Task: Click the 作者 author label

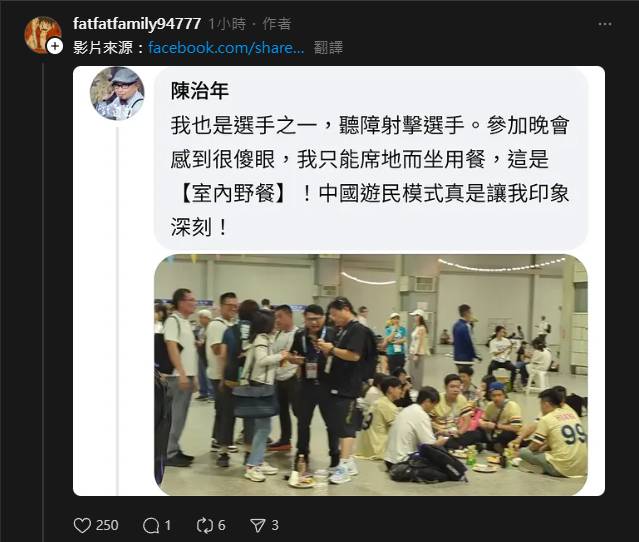Action: 277,24
